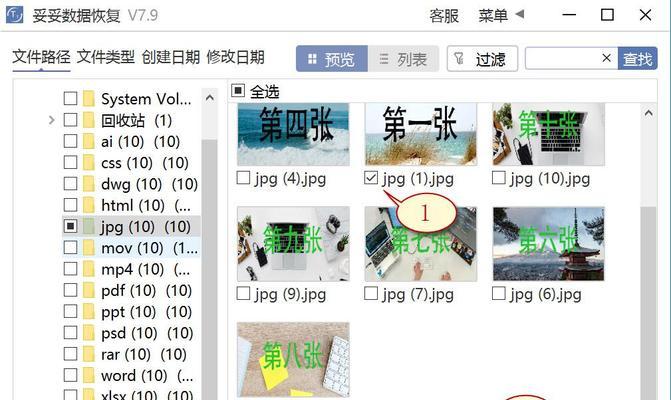The width and height of the screenshot is (671, 400).
Task: Select the jpg (9).jpg file name
Action: coord(290,294)
